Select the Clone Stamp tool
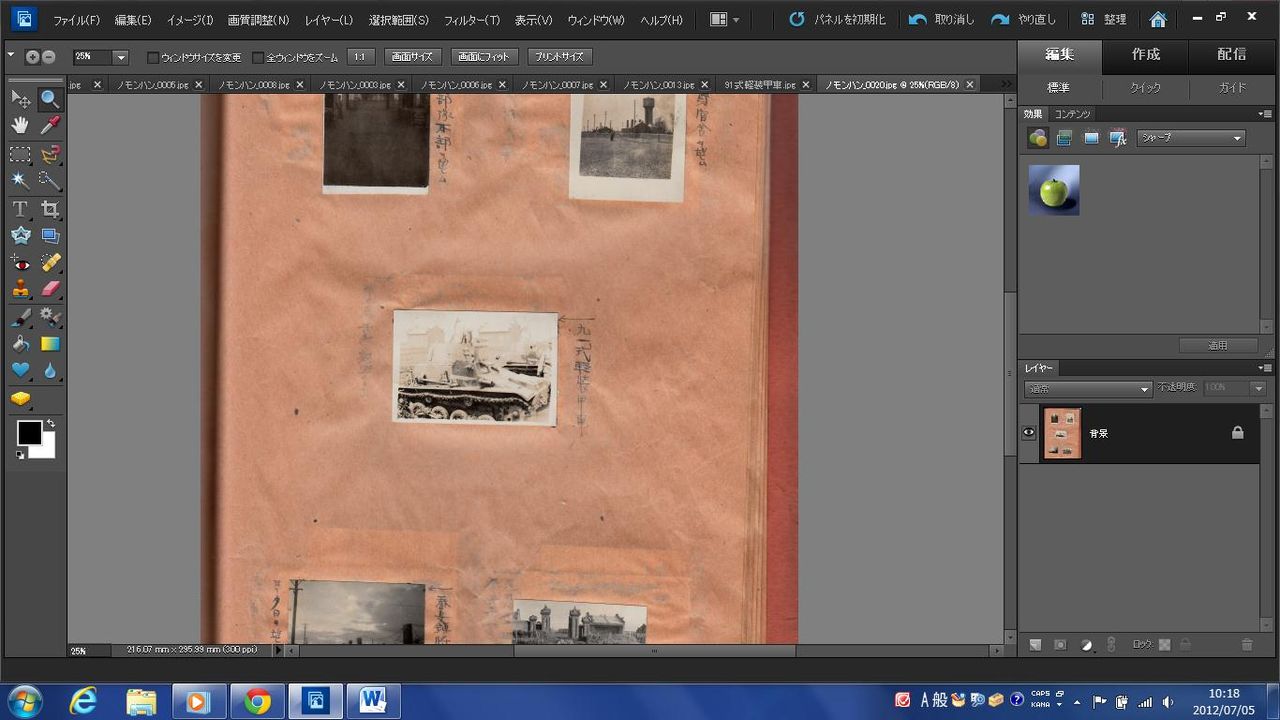The image size is (1280, 720). (x=20, y=289)
